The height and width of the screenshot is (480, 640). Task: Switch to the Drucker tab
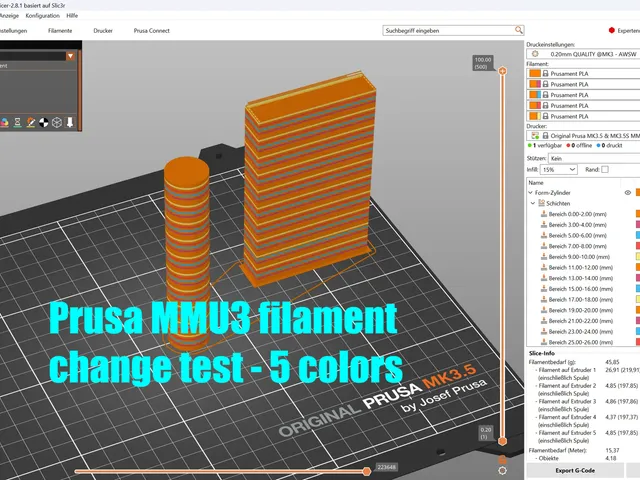pyautogui.click(x=103, y=31)
